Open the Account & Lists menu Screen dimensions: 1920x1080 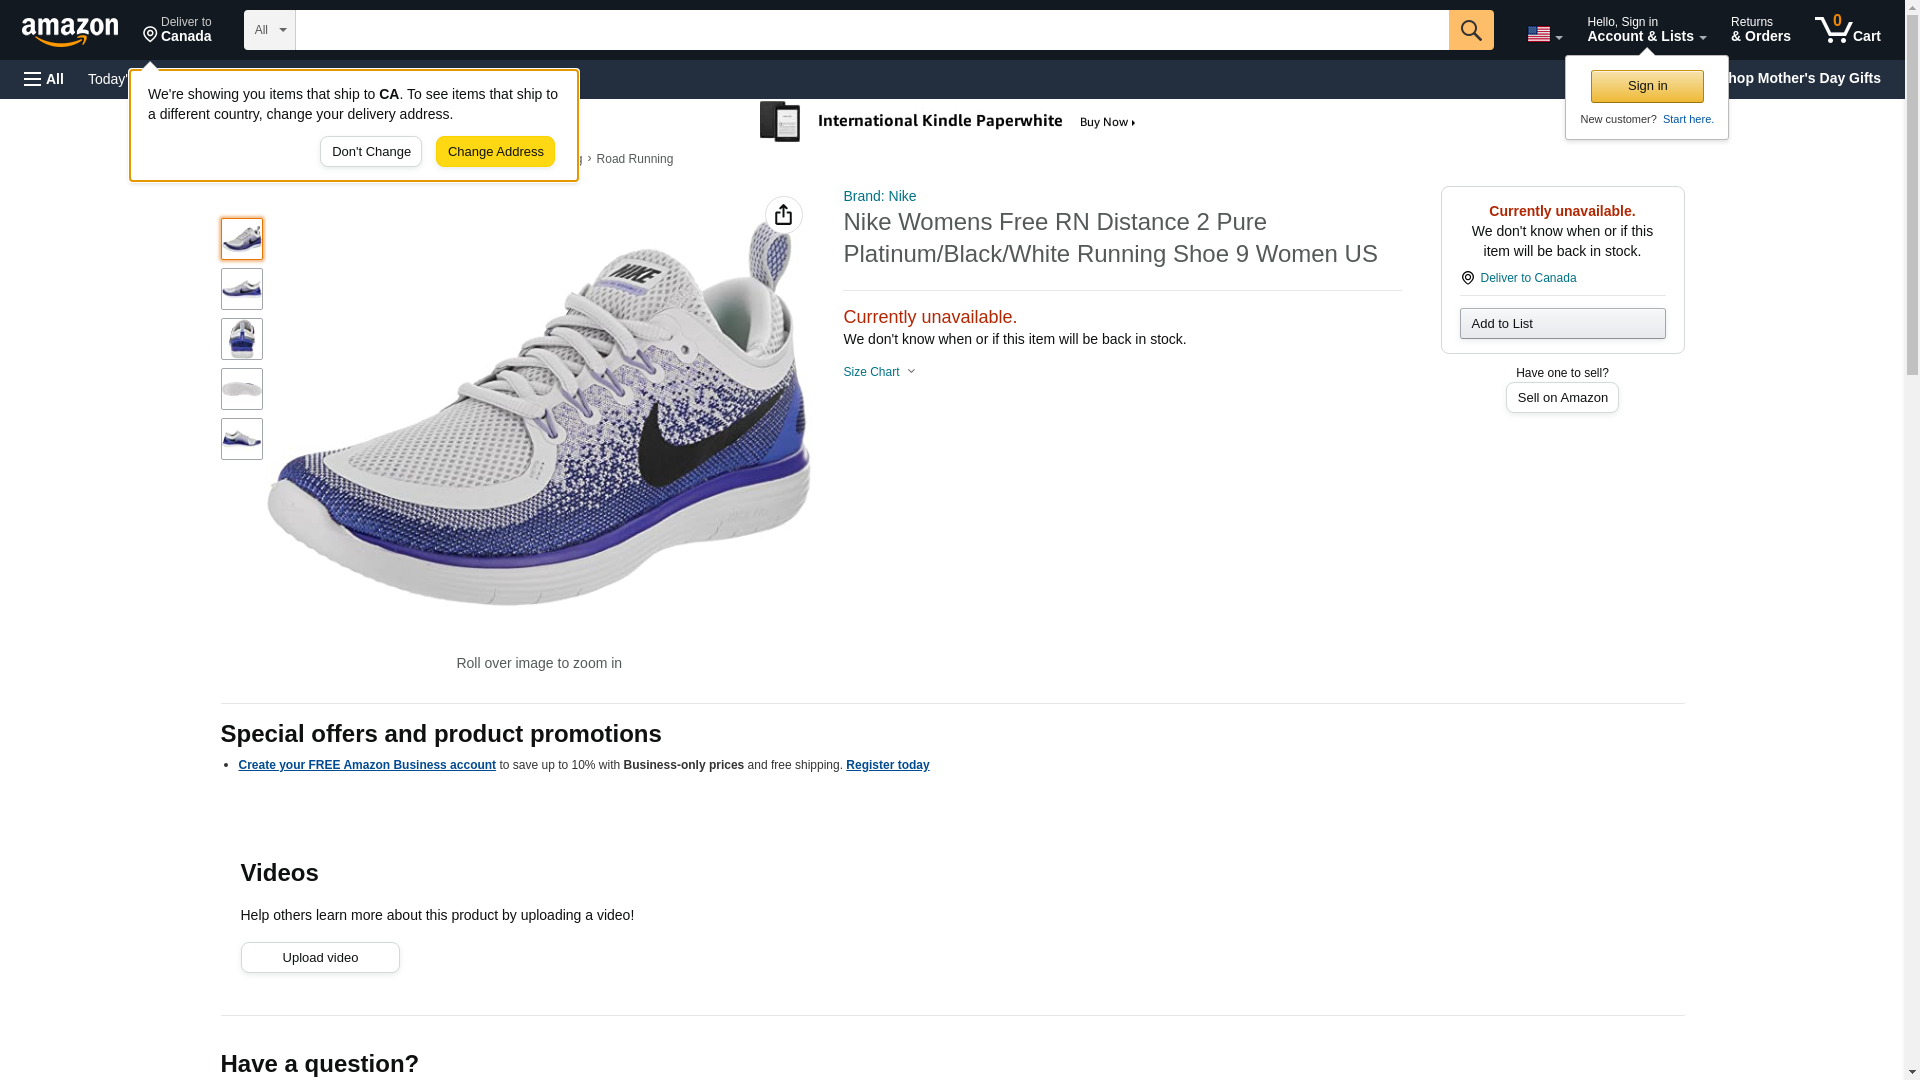1646,30
